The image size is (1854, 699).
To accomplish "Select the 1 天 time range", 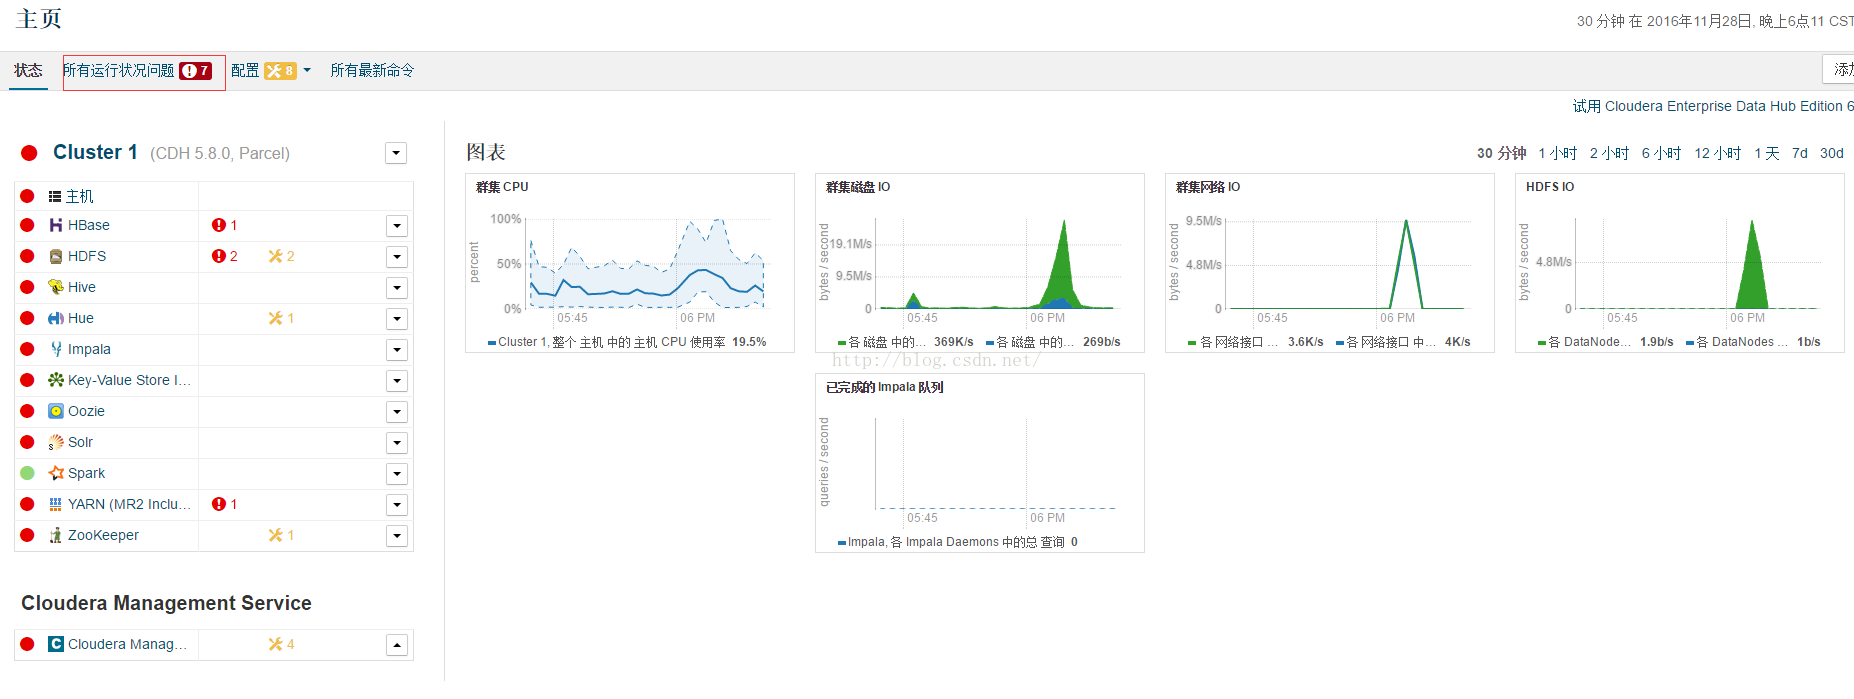I will click(1767, 153).
